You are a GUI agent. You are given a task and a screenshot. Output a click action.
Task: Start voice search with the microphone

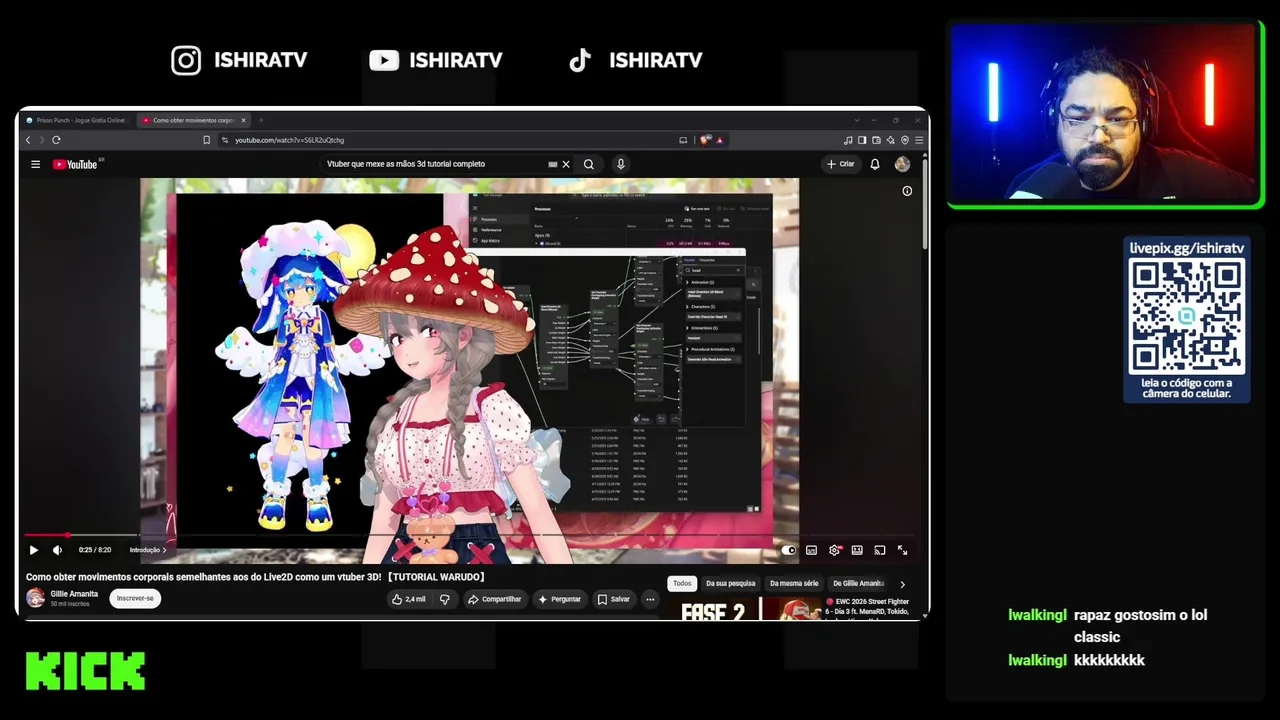coord(620,164)
